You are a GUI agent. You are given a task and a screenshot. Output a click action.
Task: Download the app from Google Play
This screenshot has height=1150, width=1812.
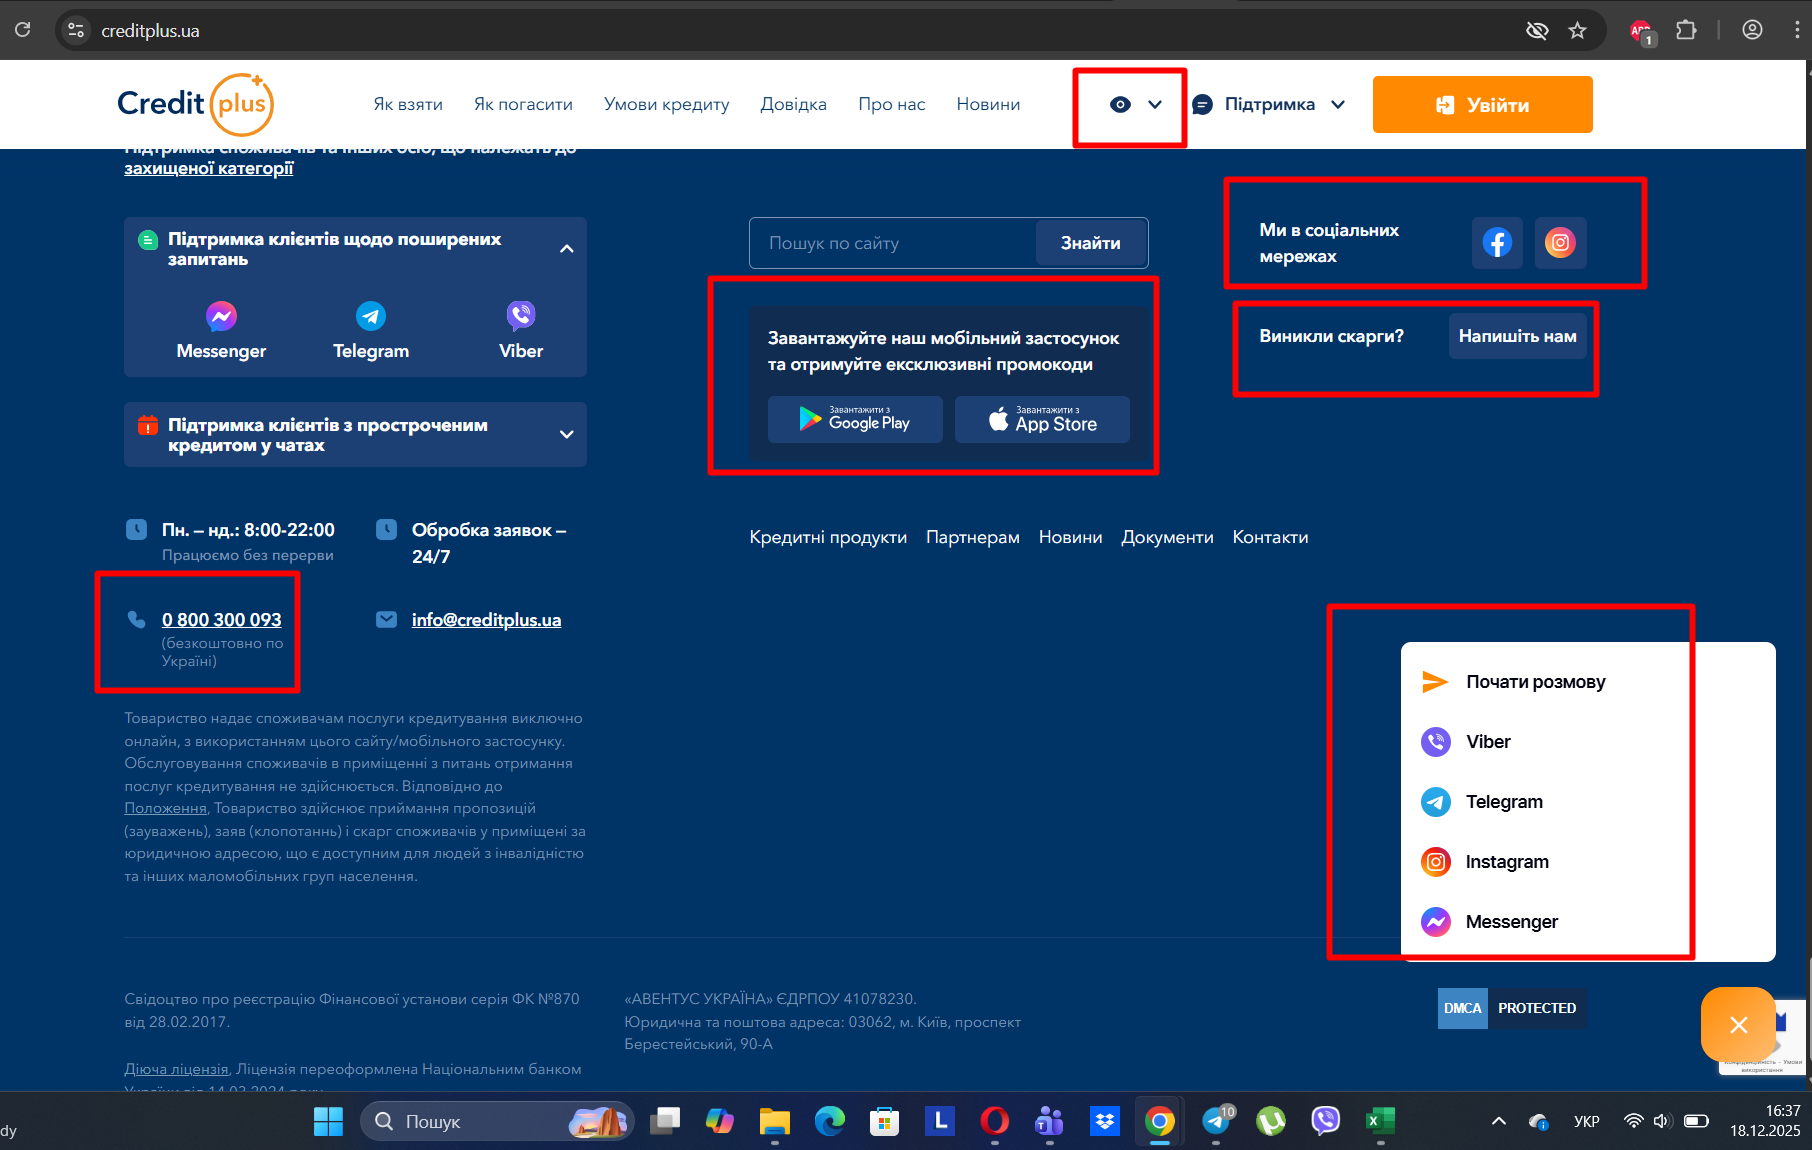pyautogui.click(x=855, y=419)
